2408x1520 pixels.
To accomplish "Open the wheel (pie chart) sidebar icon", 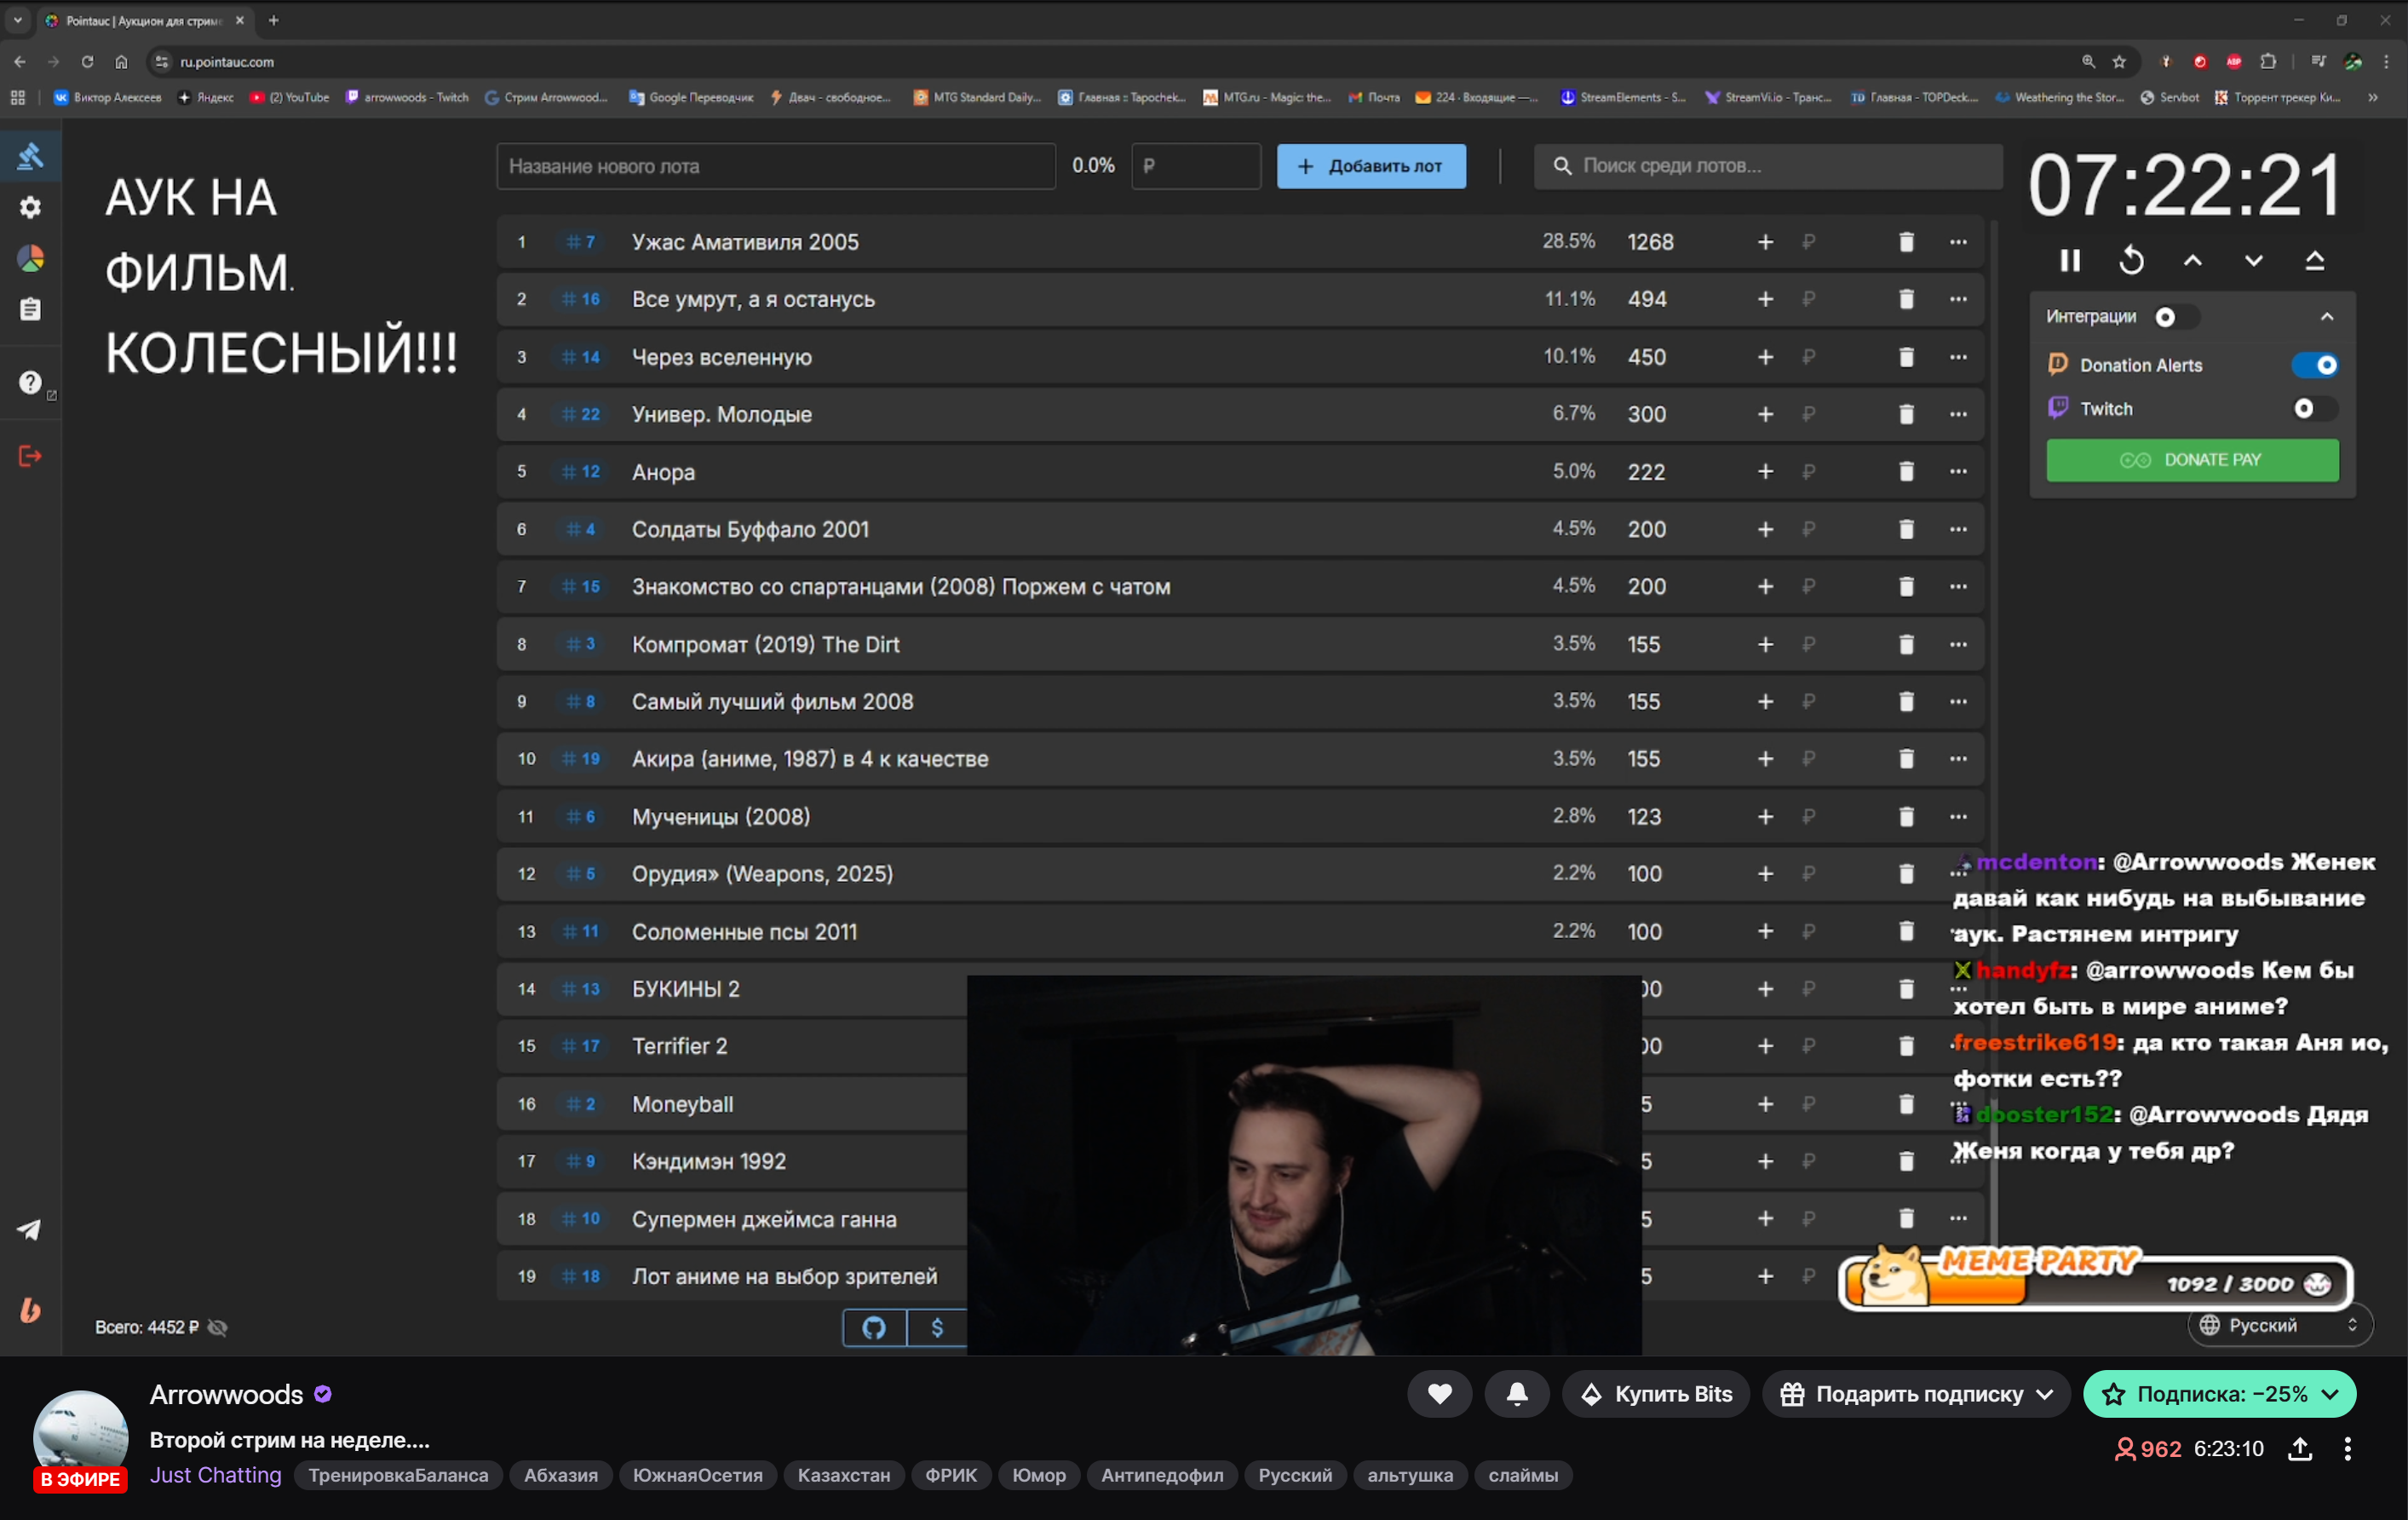I will tap(31, 259).
